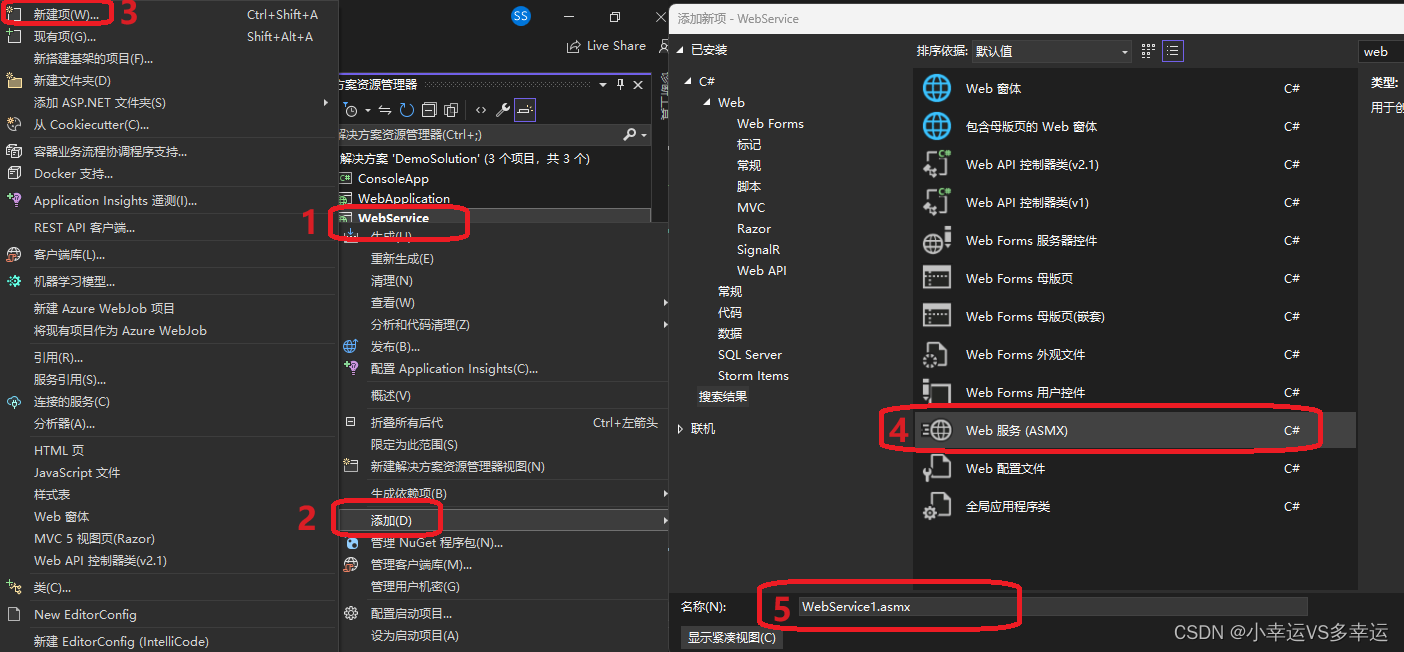Select the WebApplication project in Solution Explorer
Screen dimensions: 1404x652
[404, 198]
